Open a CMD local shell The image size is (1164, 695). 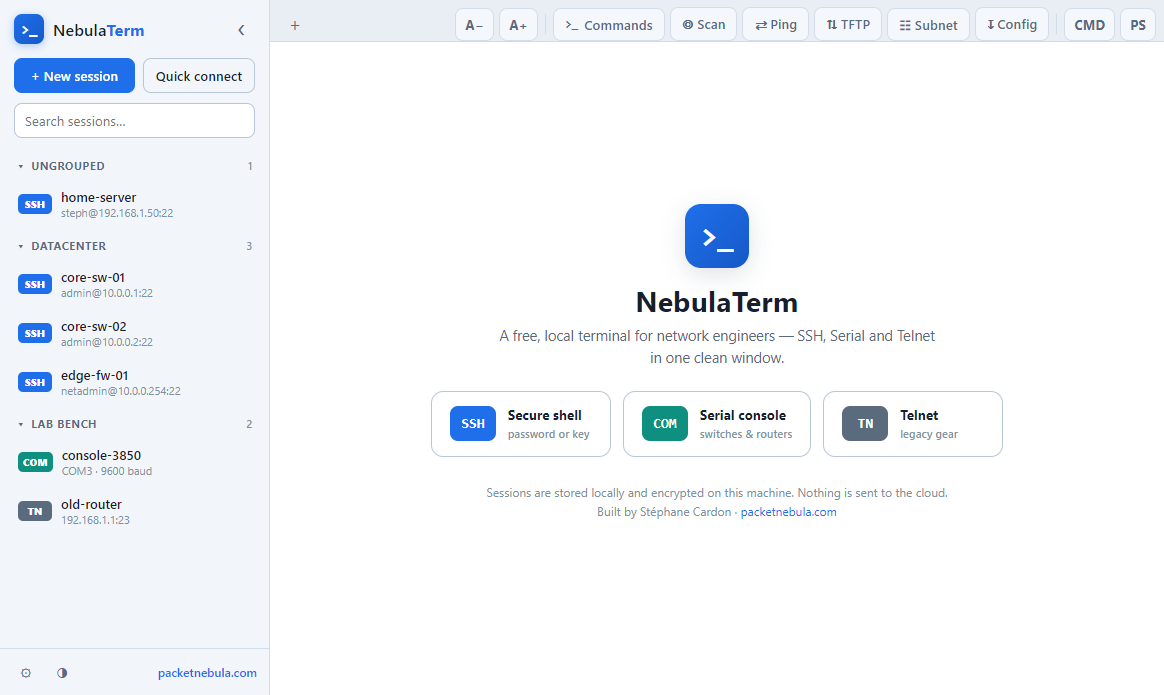[x=1090, y=25]
